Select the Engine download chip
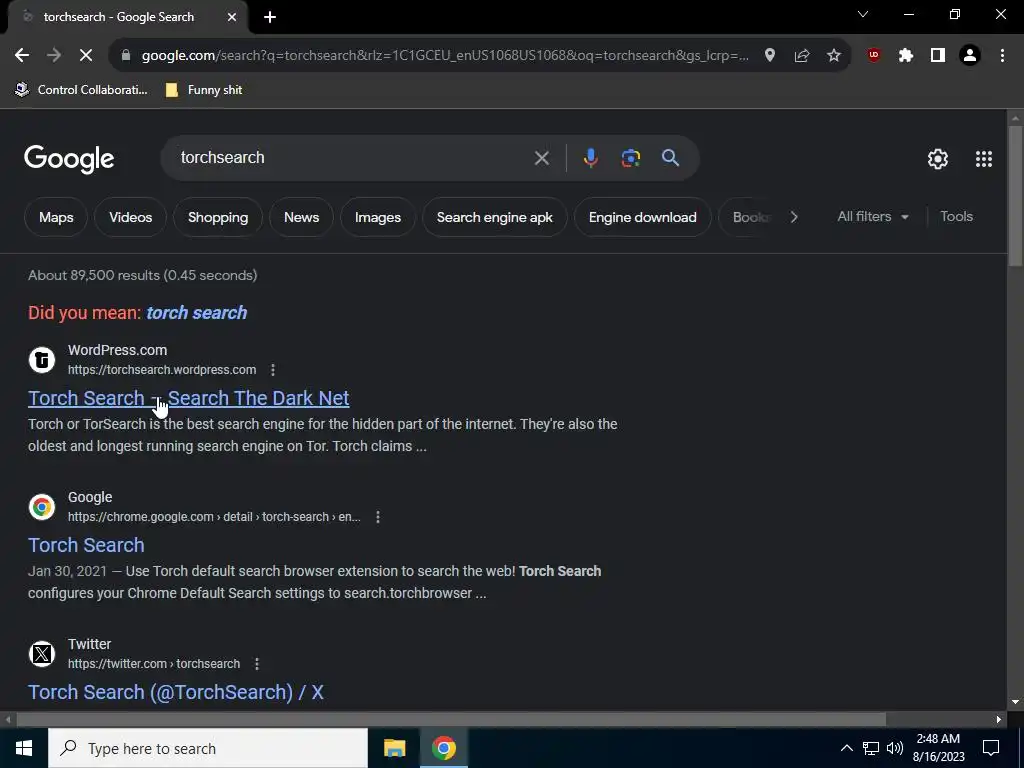The height and width of the screenshot is (768, 1024). pyautogui.click(x=643, y=217)
